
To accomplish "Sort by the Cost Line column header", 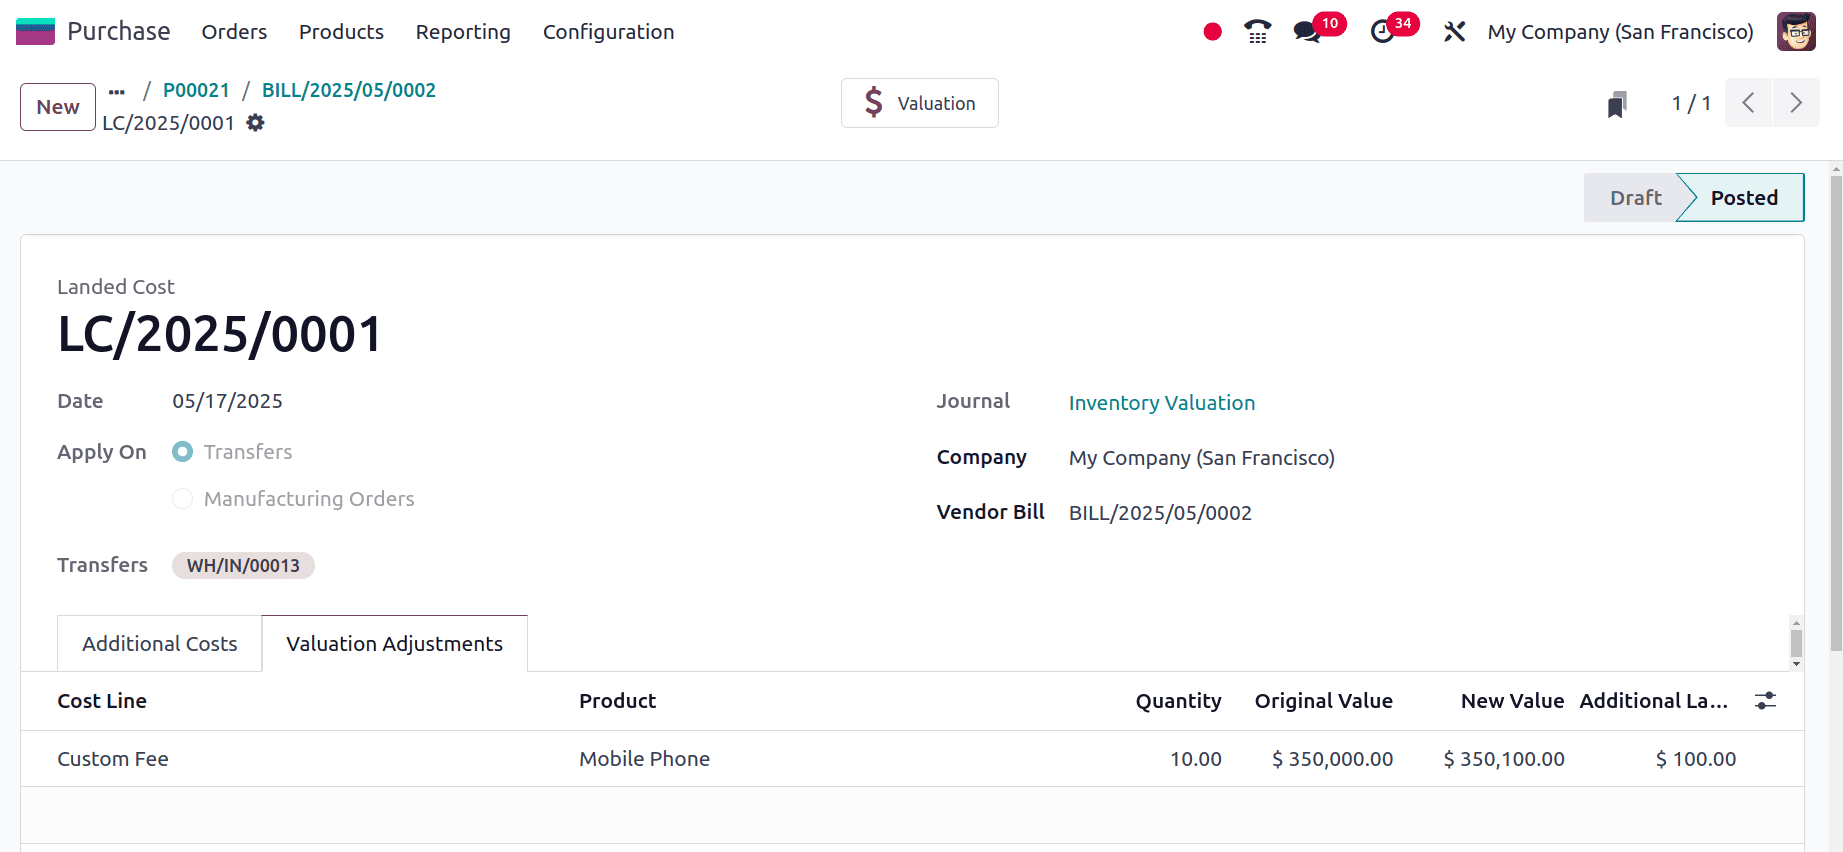I will tap(102, 701).
